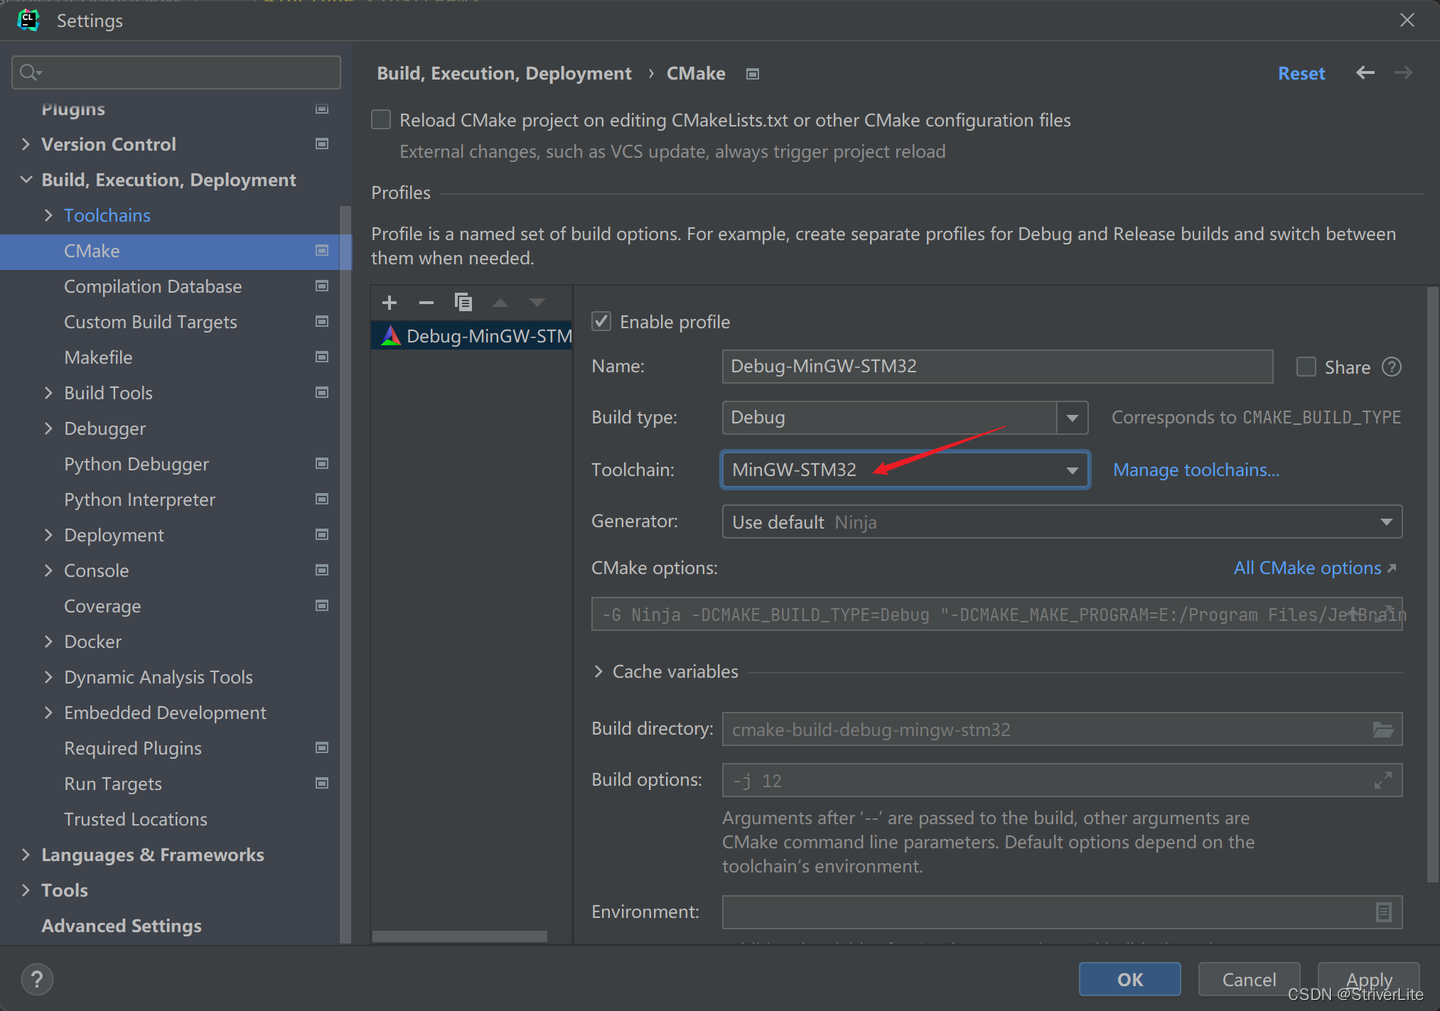Click the Cancel button
The image size is (1440, 1011).
1249,979
